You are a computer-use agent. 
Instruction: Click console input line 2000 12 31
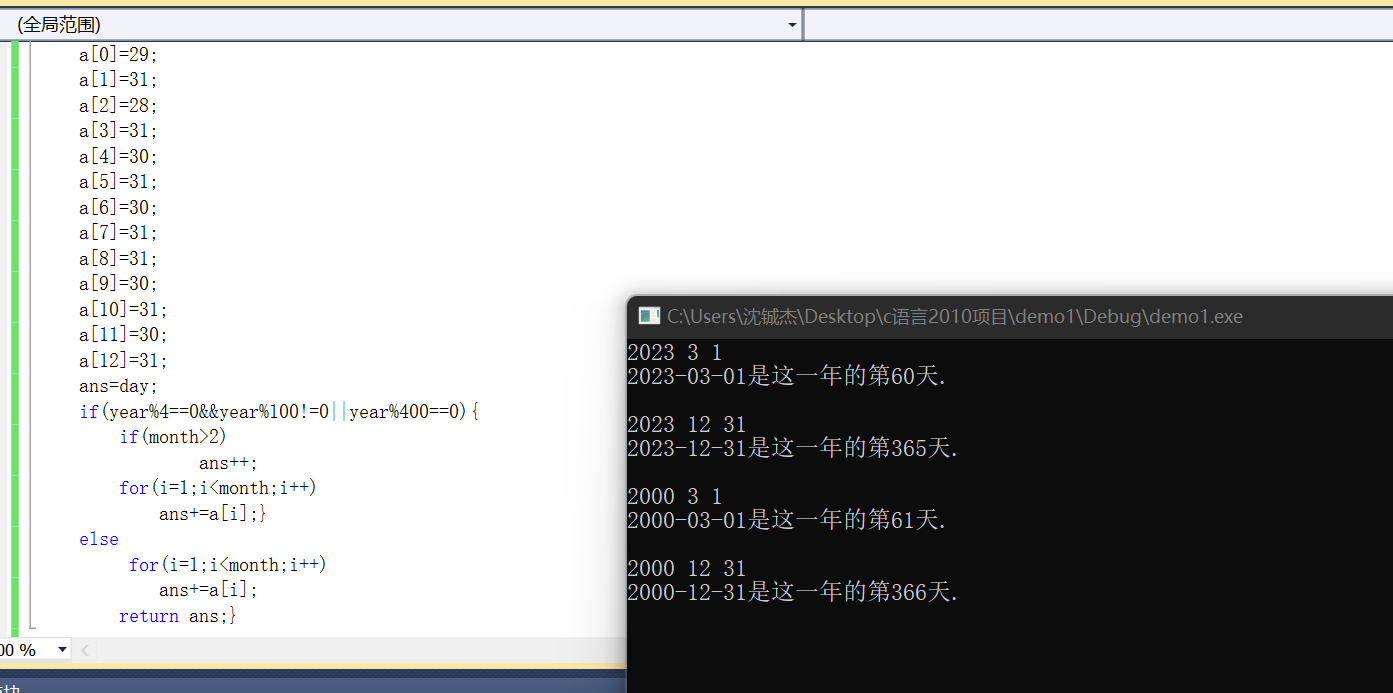point(686,569)
